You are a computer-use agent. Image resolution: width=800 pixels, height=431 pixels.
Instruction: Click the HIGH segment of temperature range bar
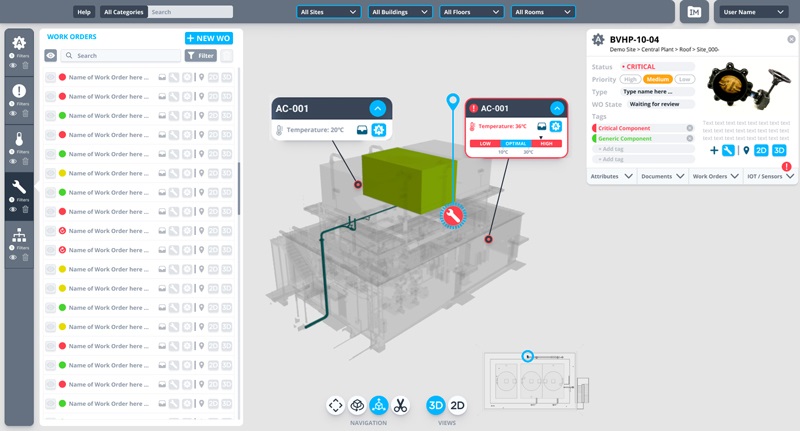(x=547, y=143)
